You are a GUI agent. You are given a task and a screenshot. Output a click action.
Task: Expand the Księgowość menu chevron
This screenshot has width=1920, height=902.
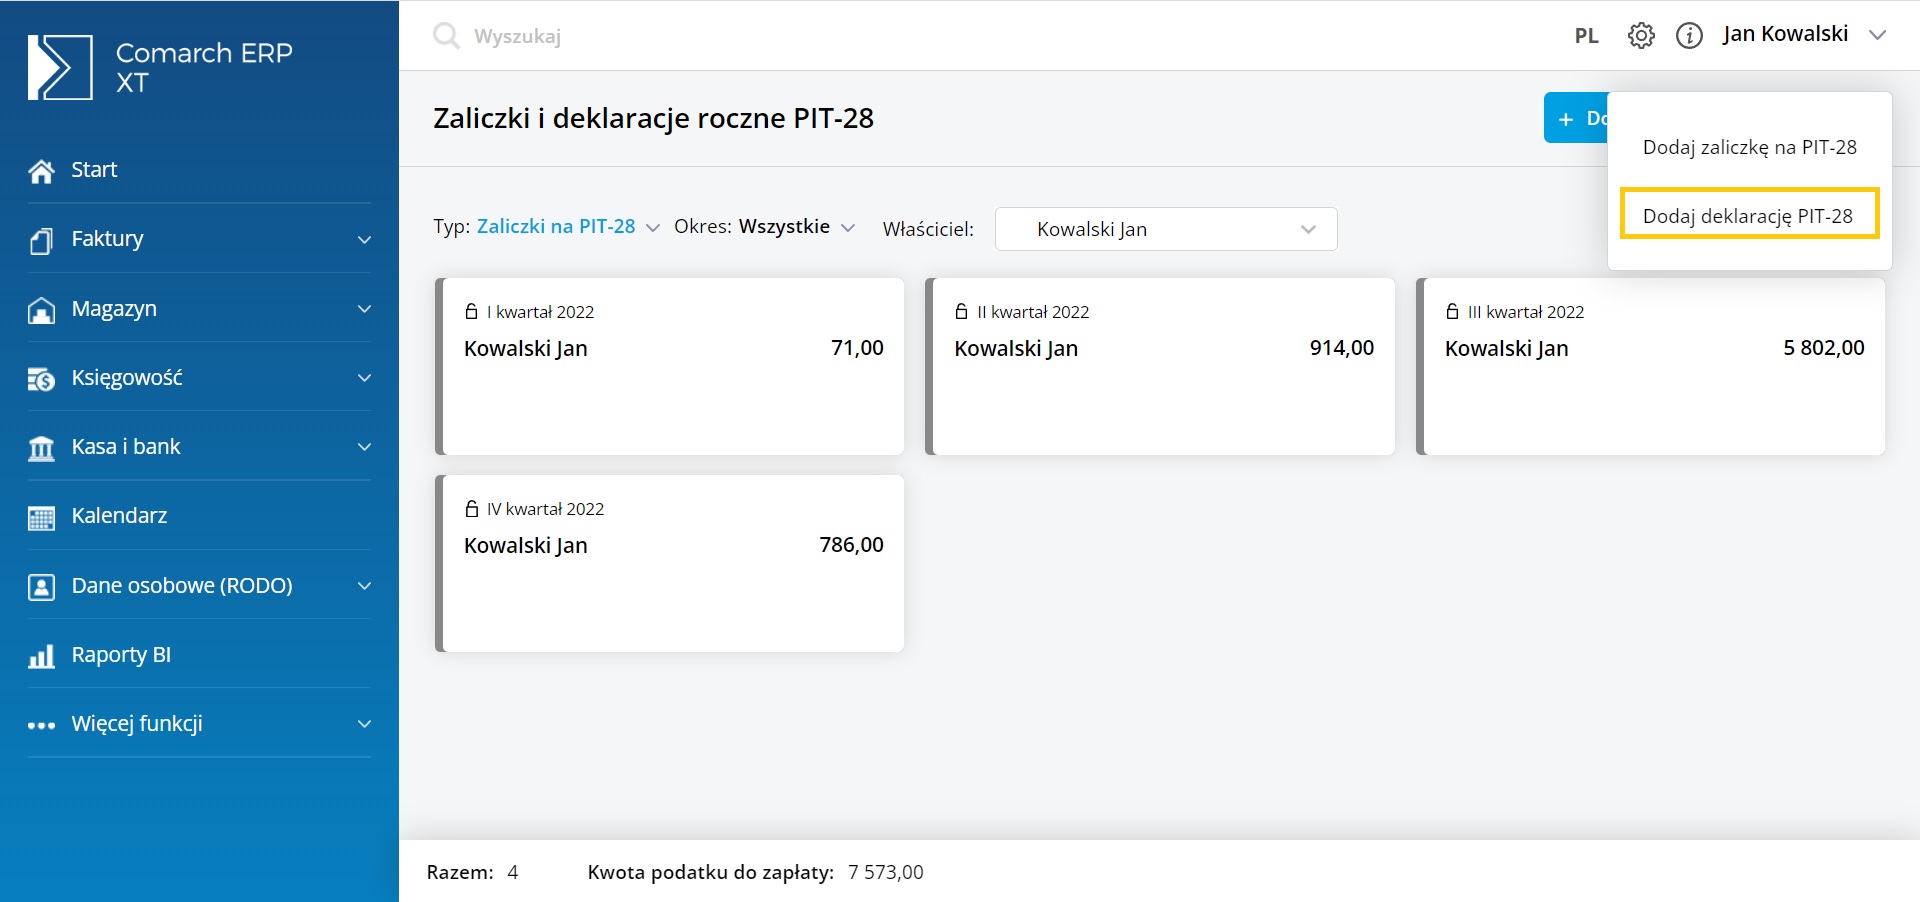(364, 378)
